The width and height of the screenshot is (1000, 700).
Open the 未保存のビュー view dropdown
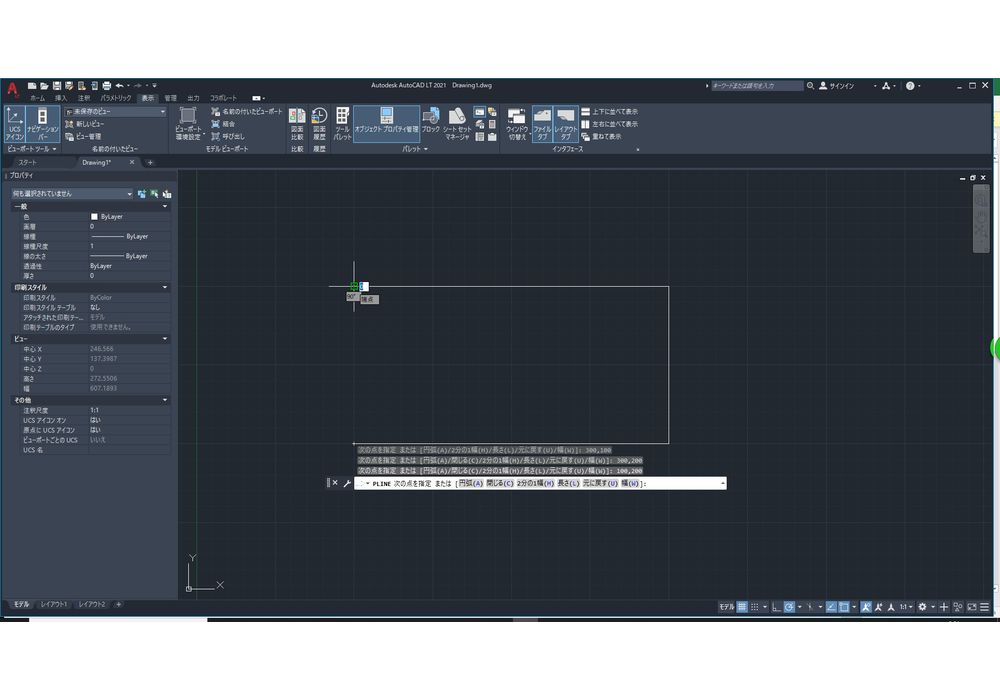(x=115, y=112)
